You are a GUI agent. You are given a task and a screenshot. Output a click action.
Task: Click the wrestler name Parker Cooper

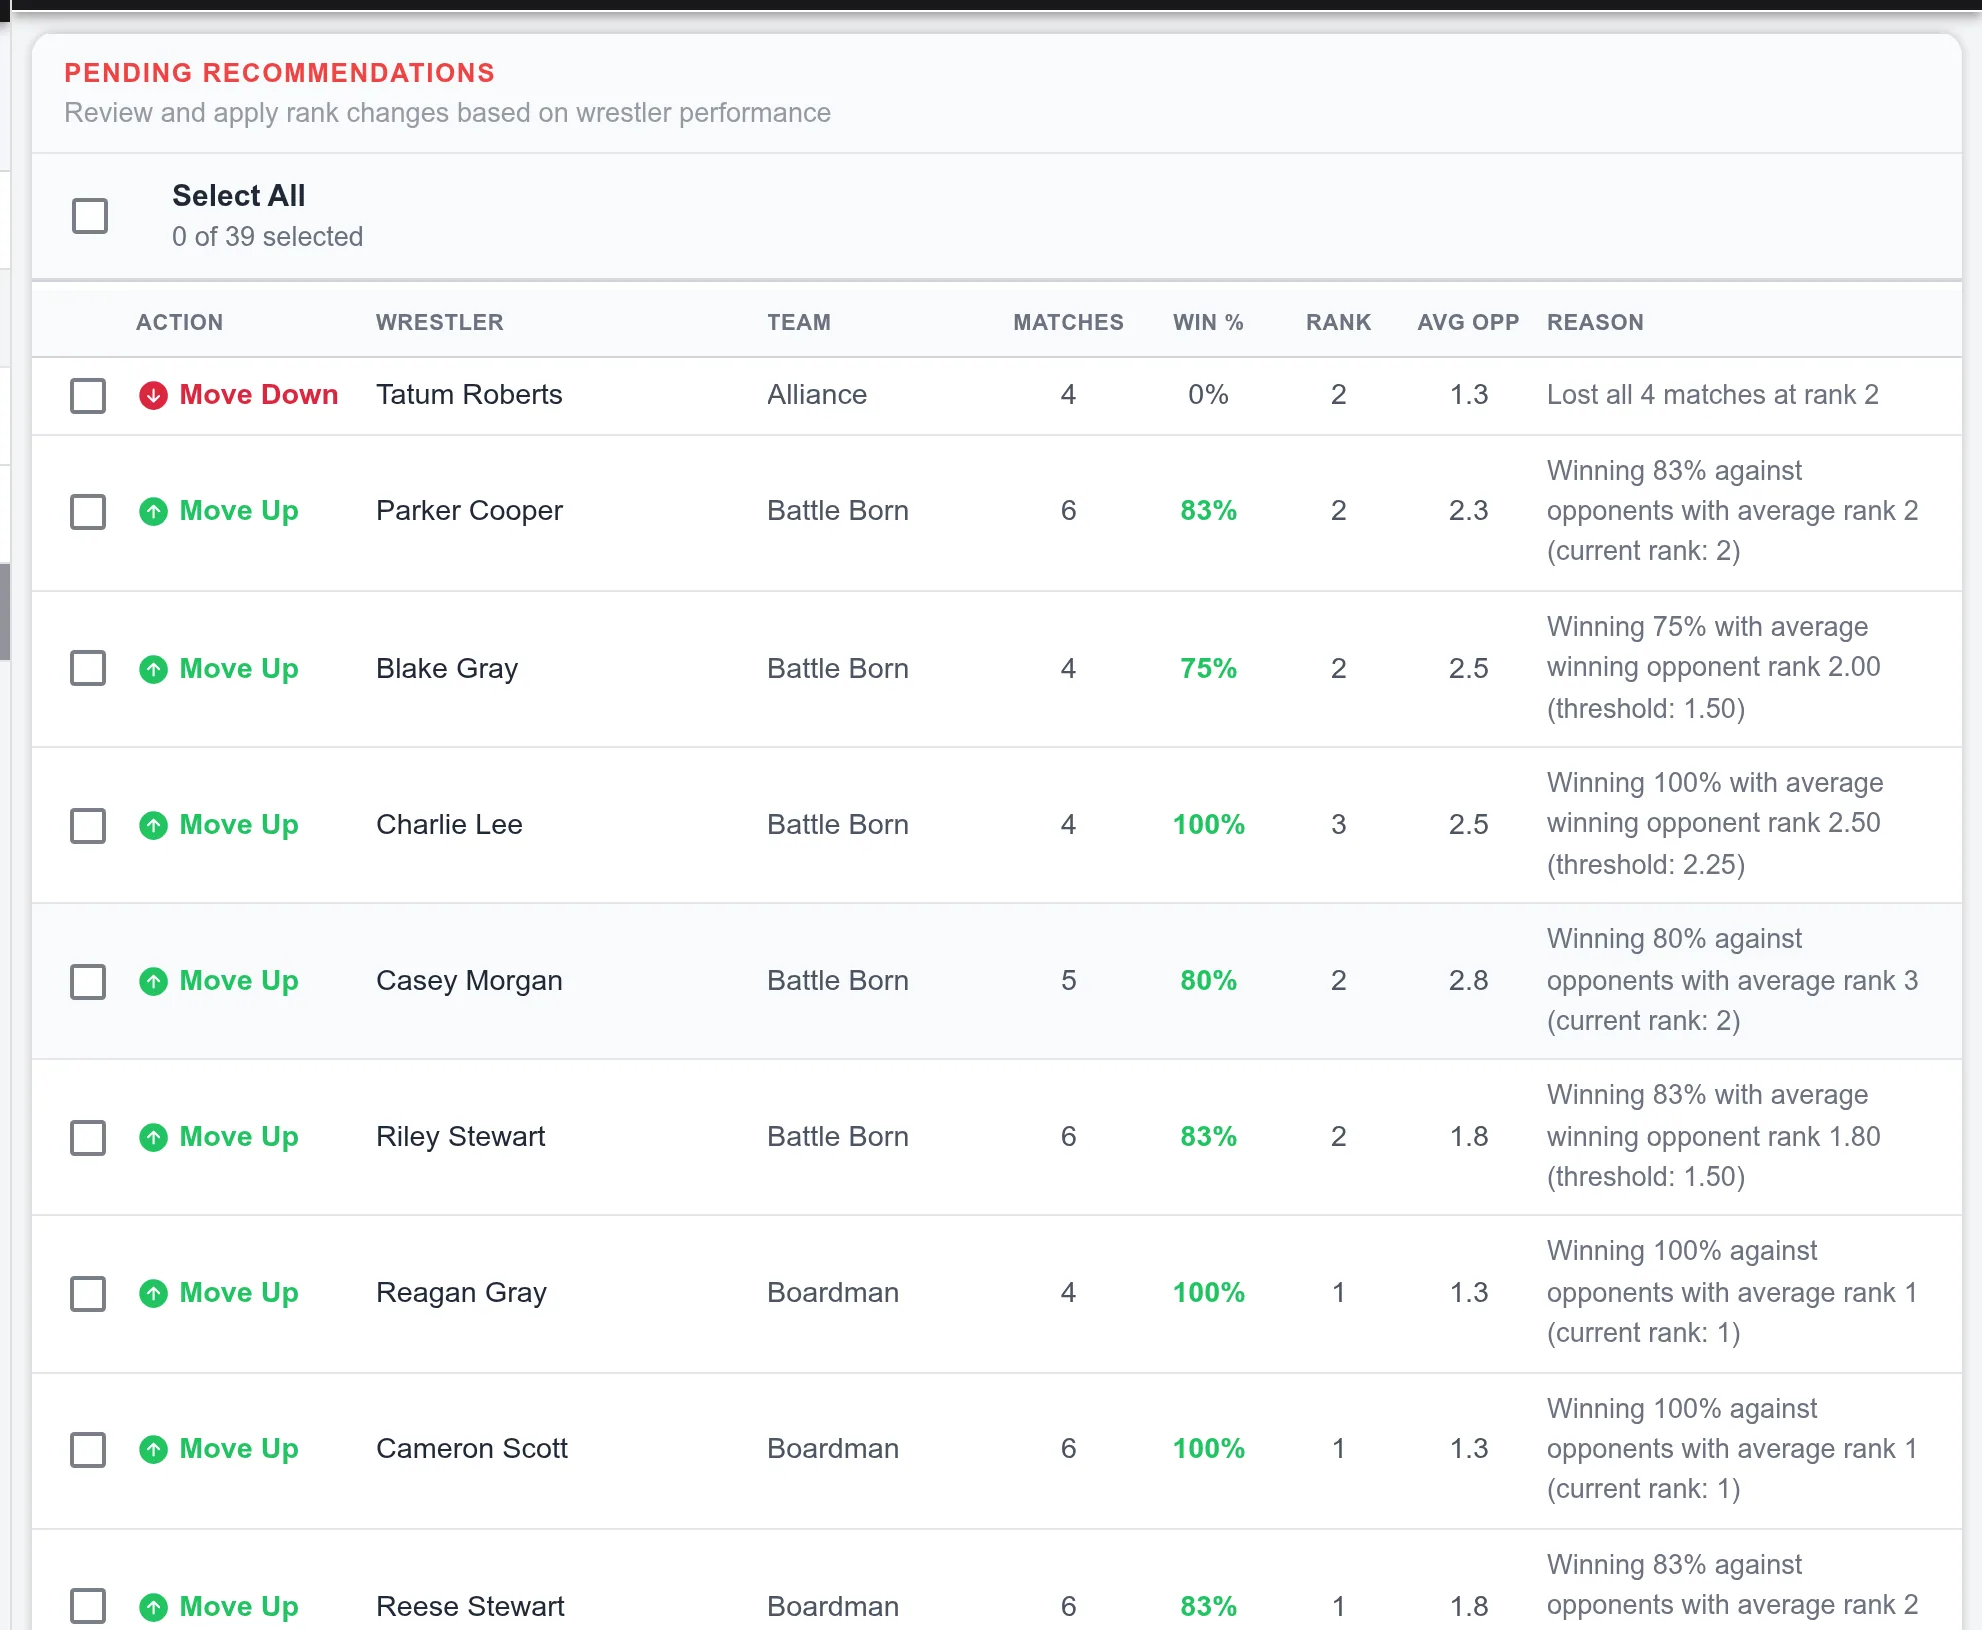point(469,511)
